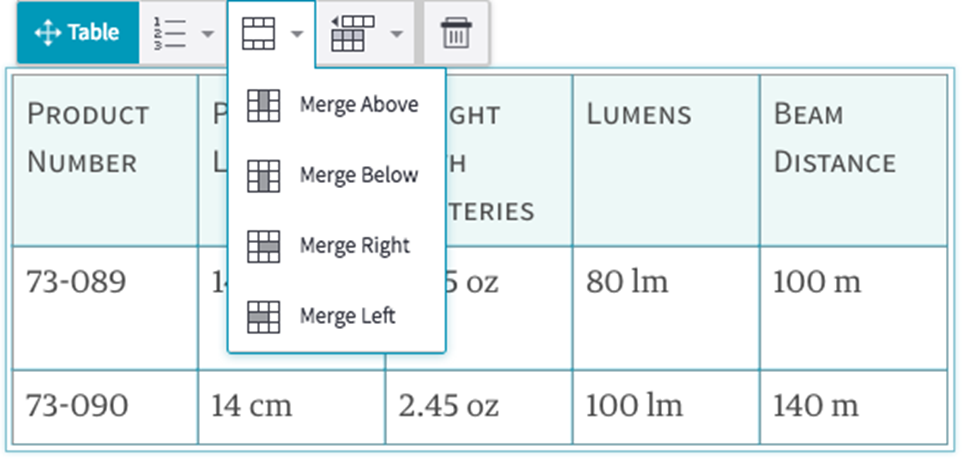Click the Table move handle button
This screenshot has height=459, width=962.
(77, 33)
